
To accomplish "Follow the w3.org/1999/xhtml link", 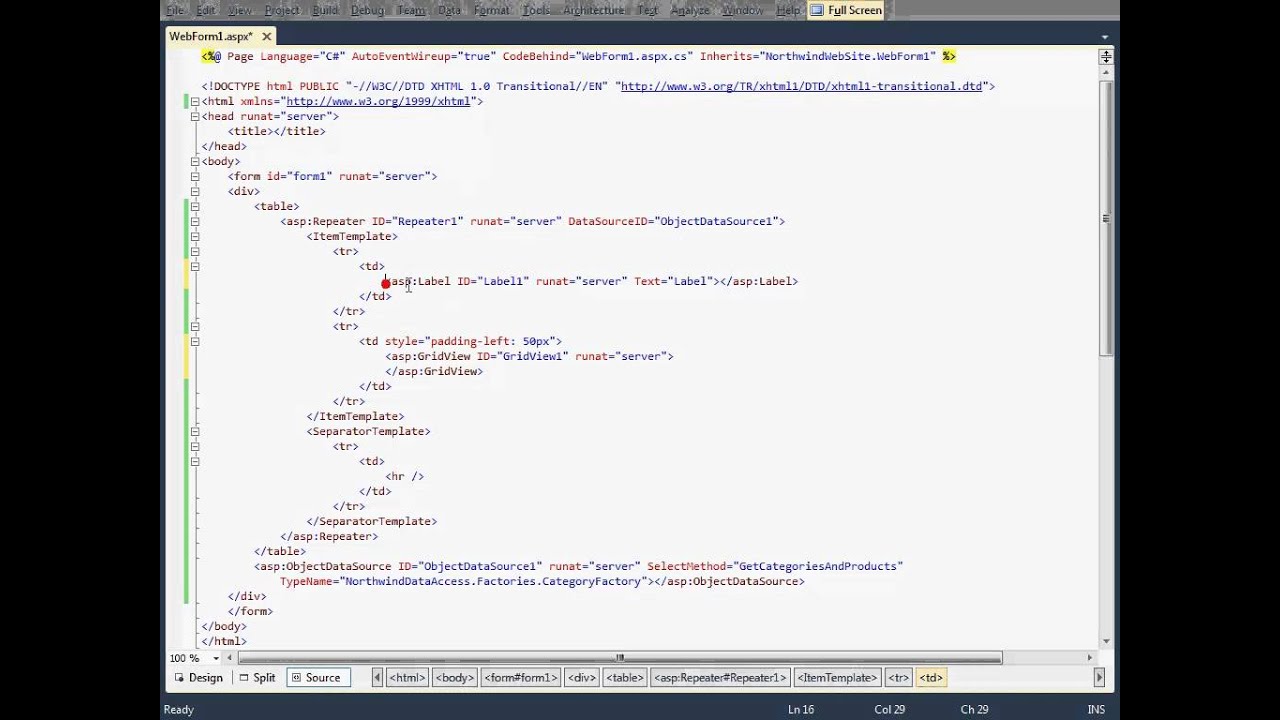I will tap(378, 101).
